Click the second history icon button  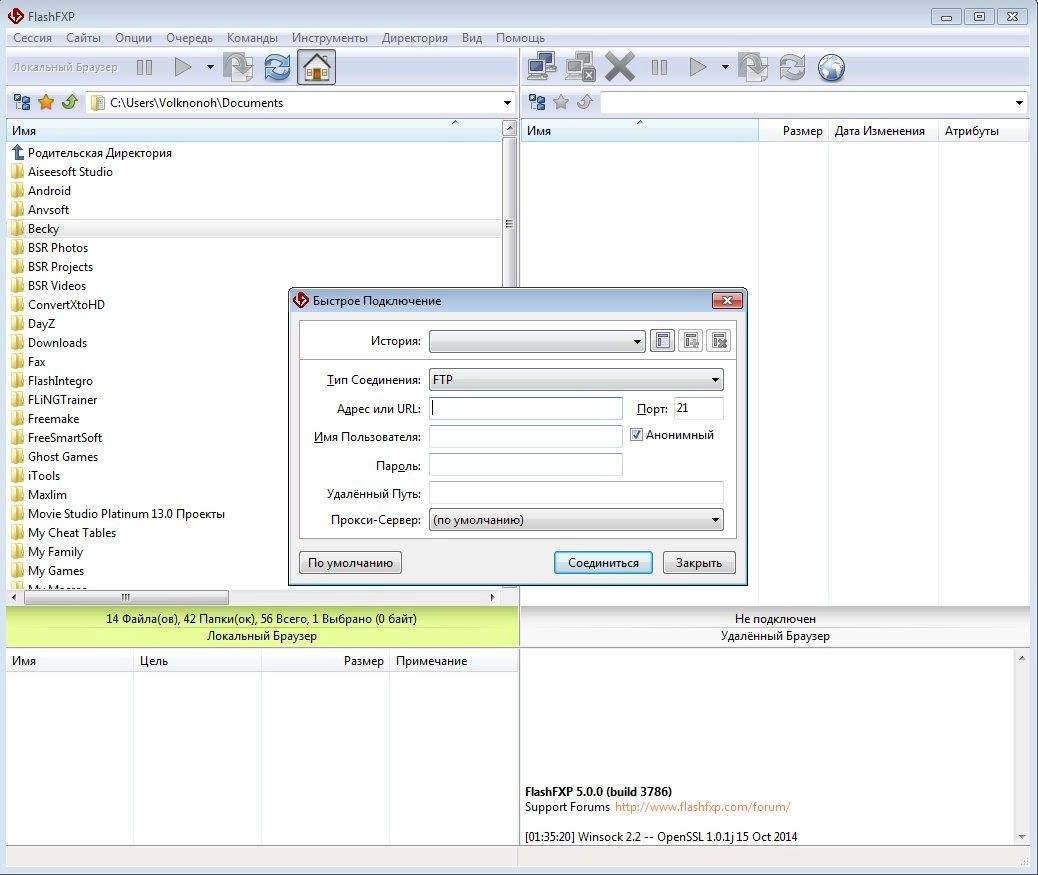pos(691,341)
